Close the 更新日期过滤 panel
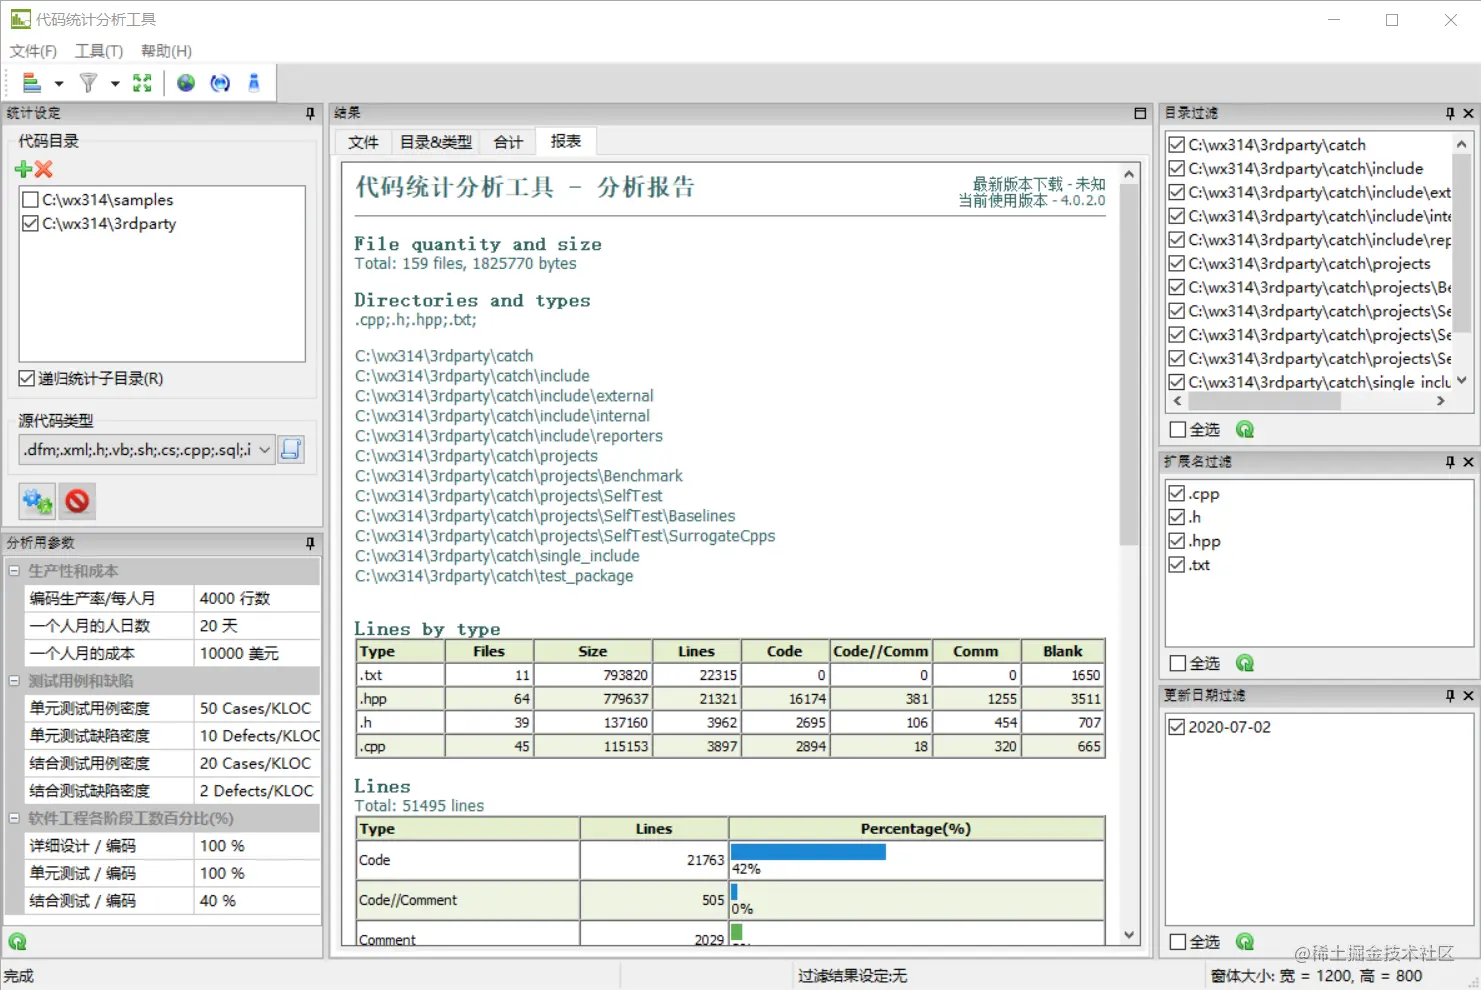 1468,696
